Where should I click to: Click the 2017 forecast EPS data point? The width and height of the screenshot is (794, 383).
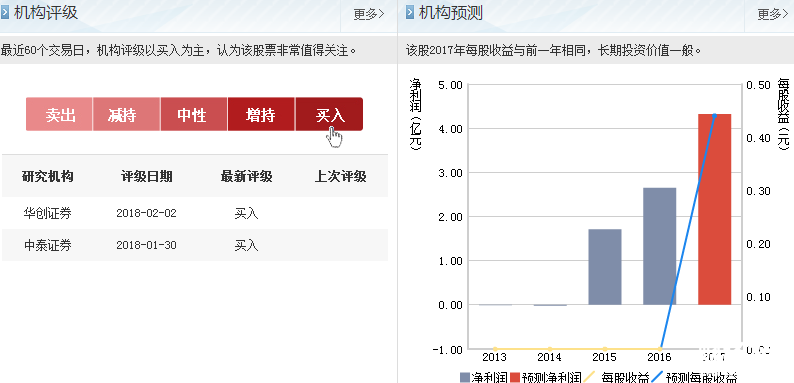714,116
